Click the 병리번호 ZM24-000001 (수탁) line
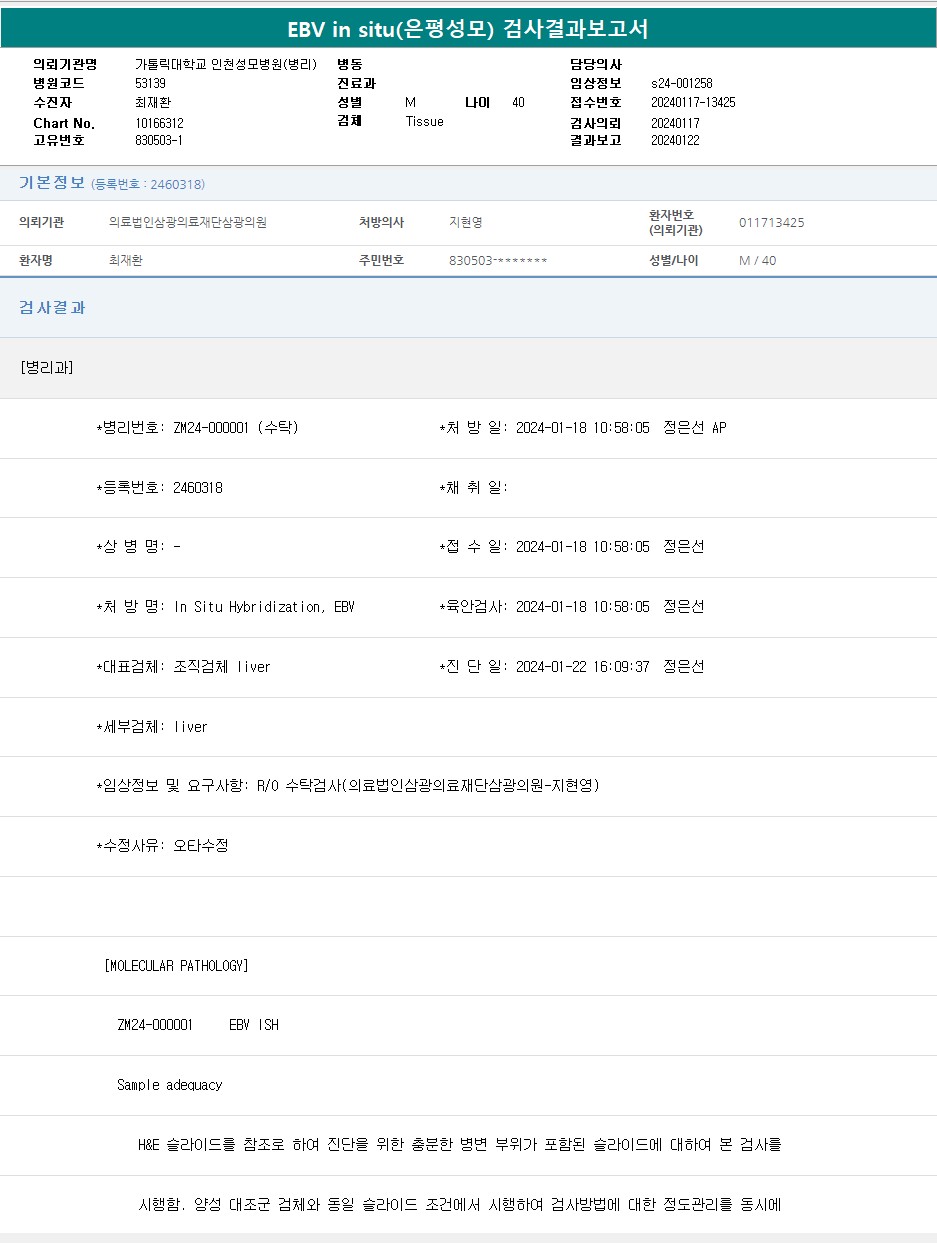The width and height of the screenshot is (937, 1243). 197,428
